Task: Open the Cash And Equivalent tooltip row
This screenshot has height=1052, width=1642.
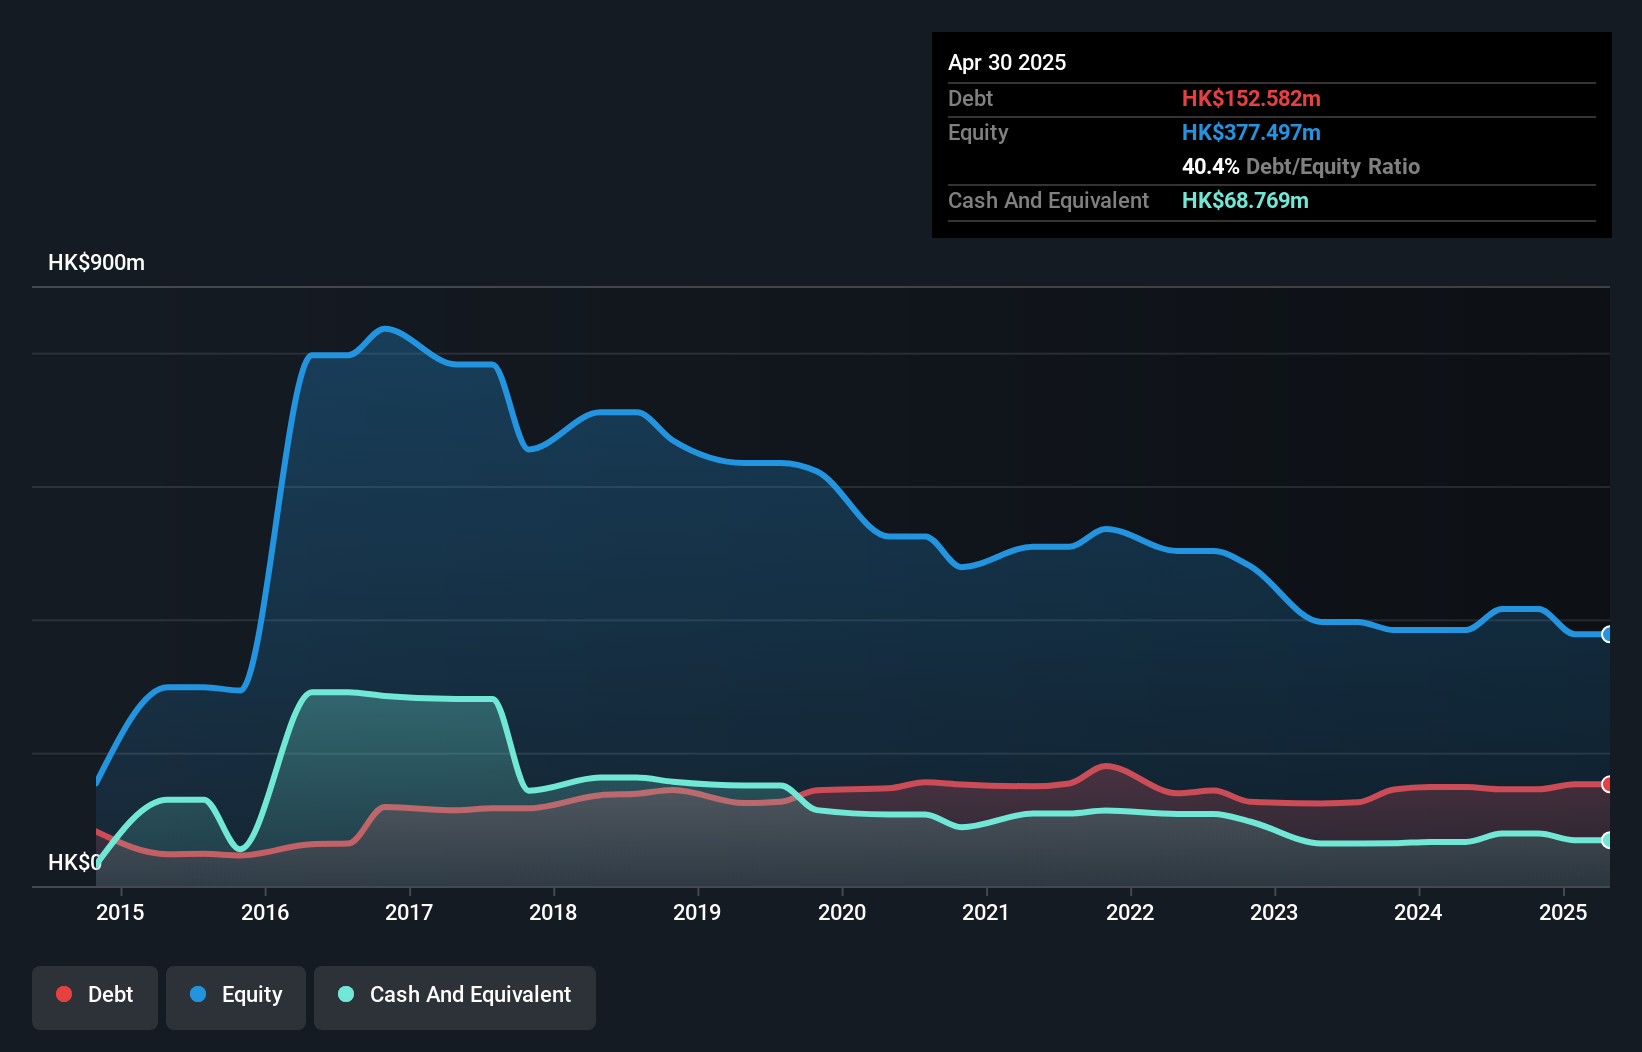Action: point(1048,200)
